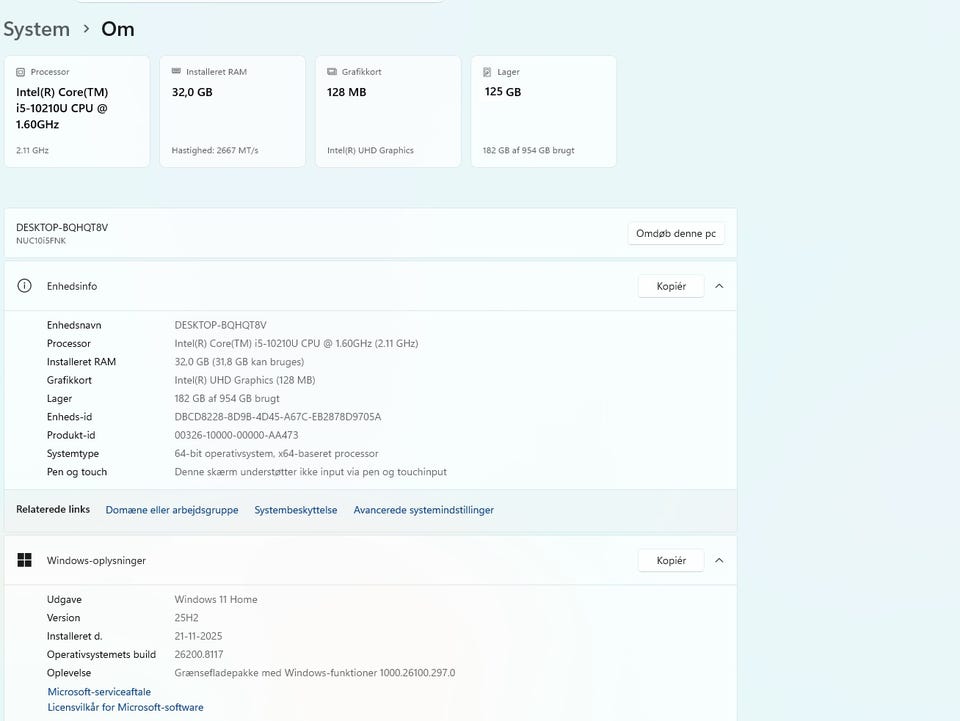Click the Relaterede links label

tap(53, 509)
